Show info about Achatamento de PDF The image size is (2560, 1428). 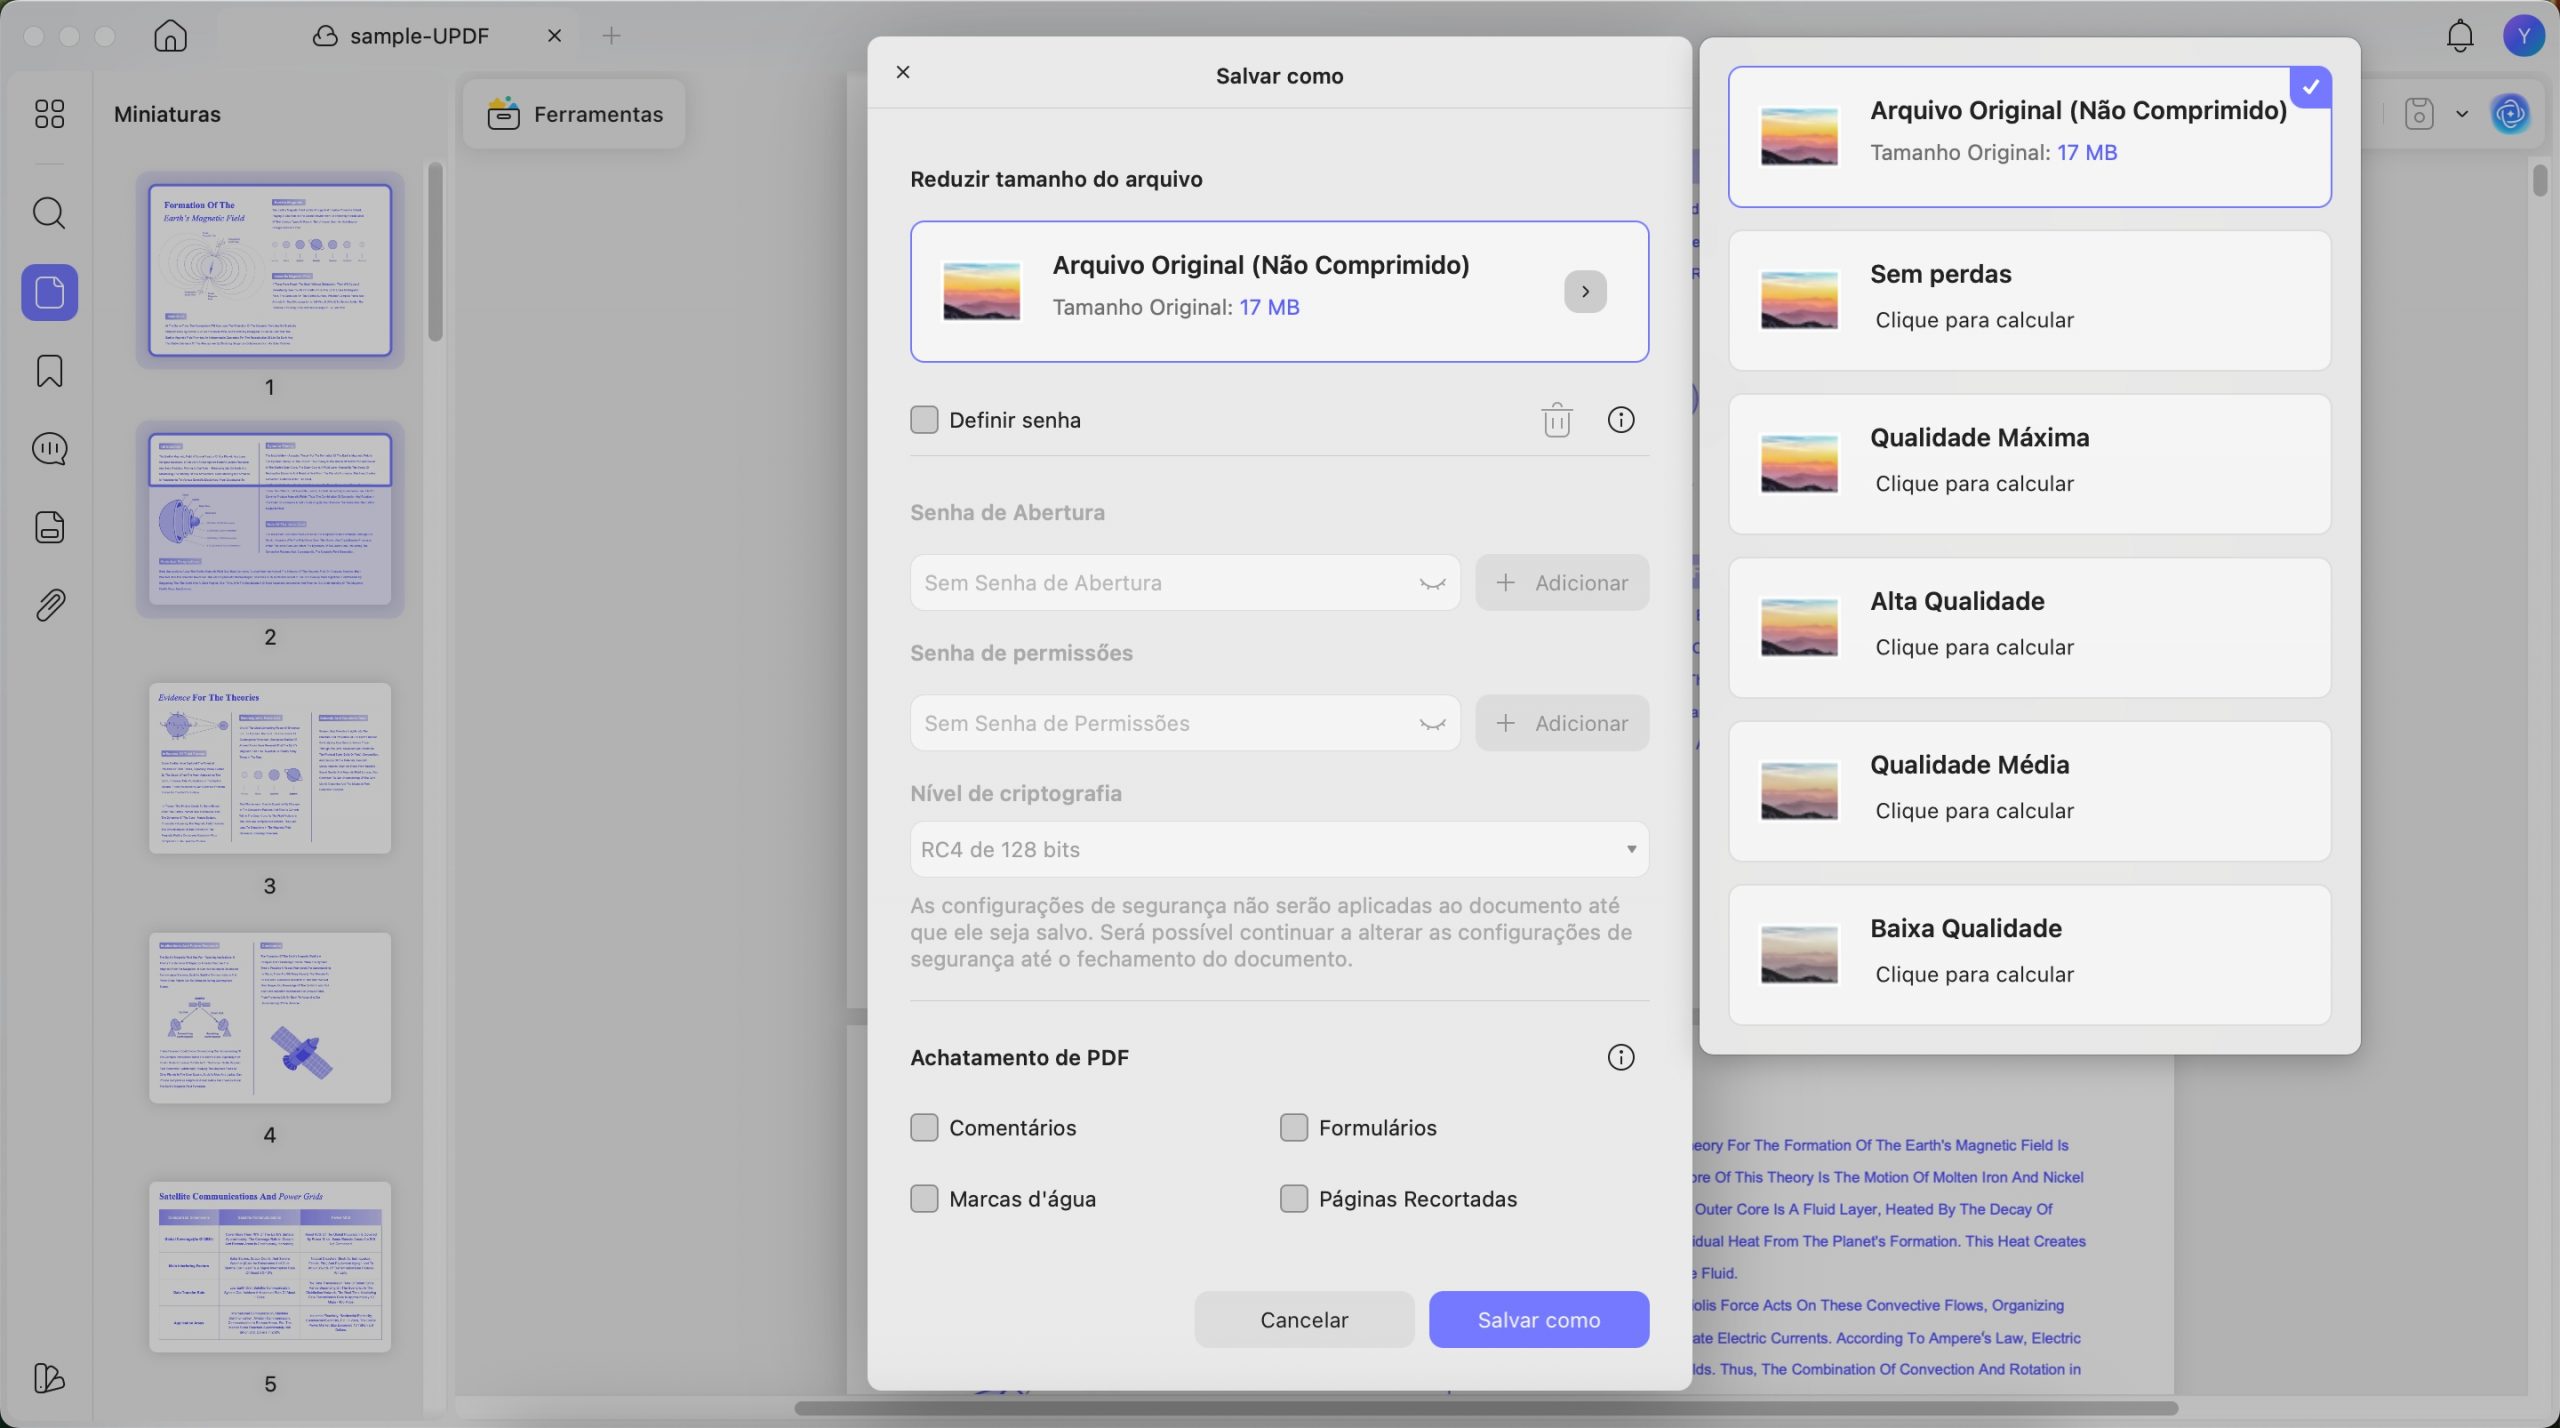click(x=1620, y=1057)
